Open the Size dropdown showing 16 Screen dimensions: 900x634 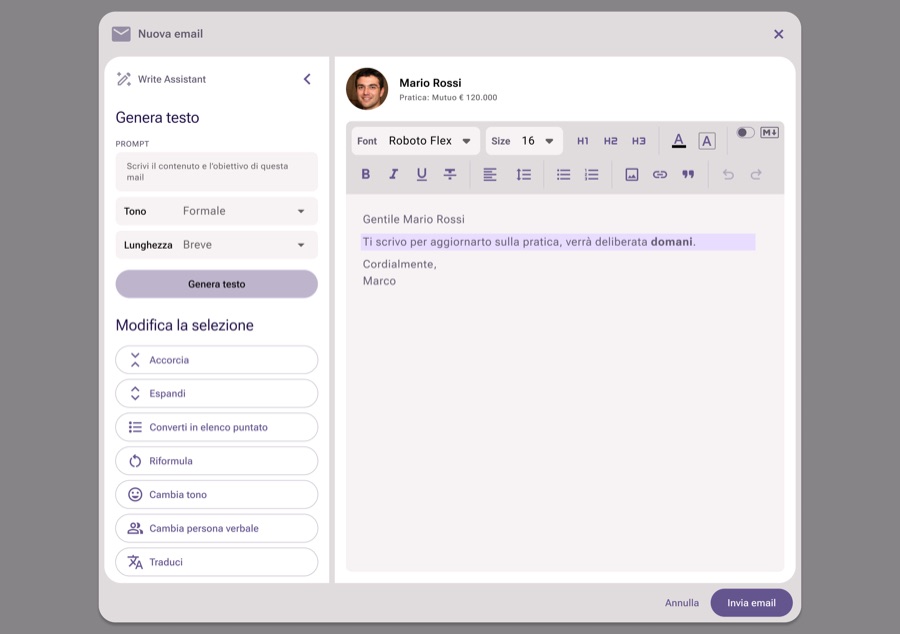(524, 141)
